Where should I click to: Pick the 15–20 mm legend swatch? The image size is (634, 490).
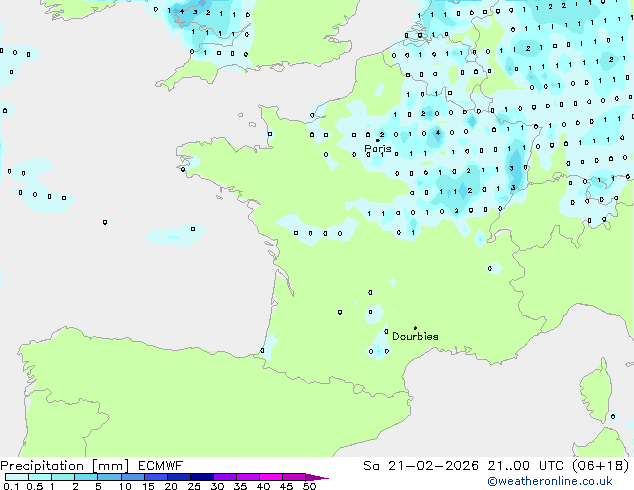(156, 477)
